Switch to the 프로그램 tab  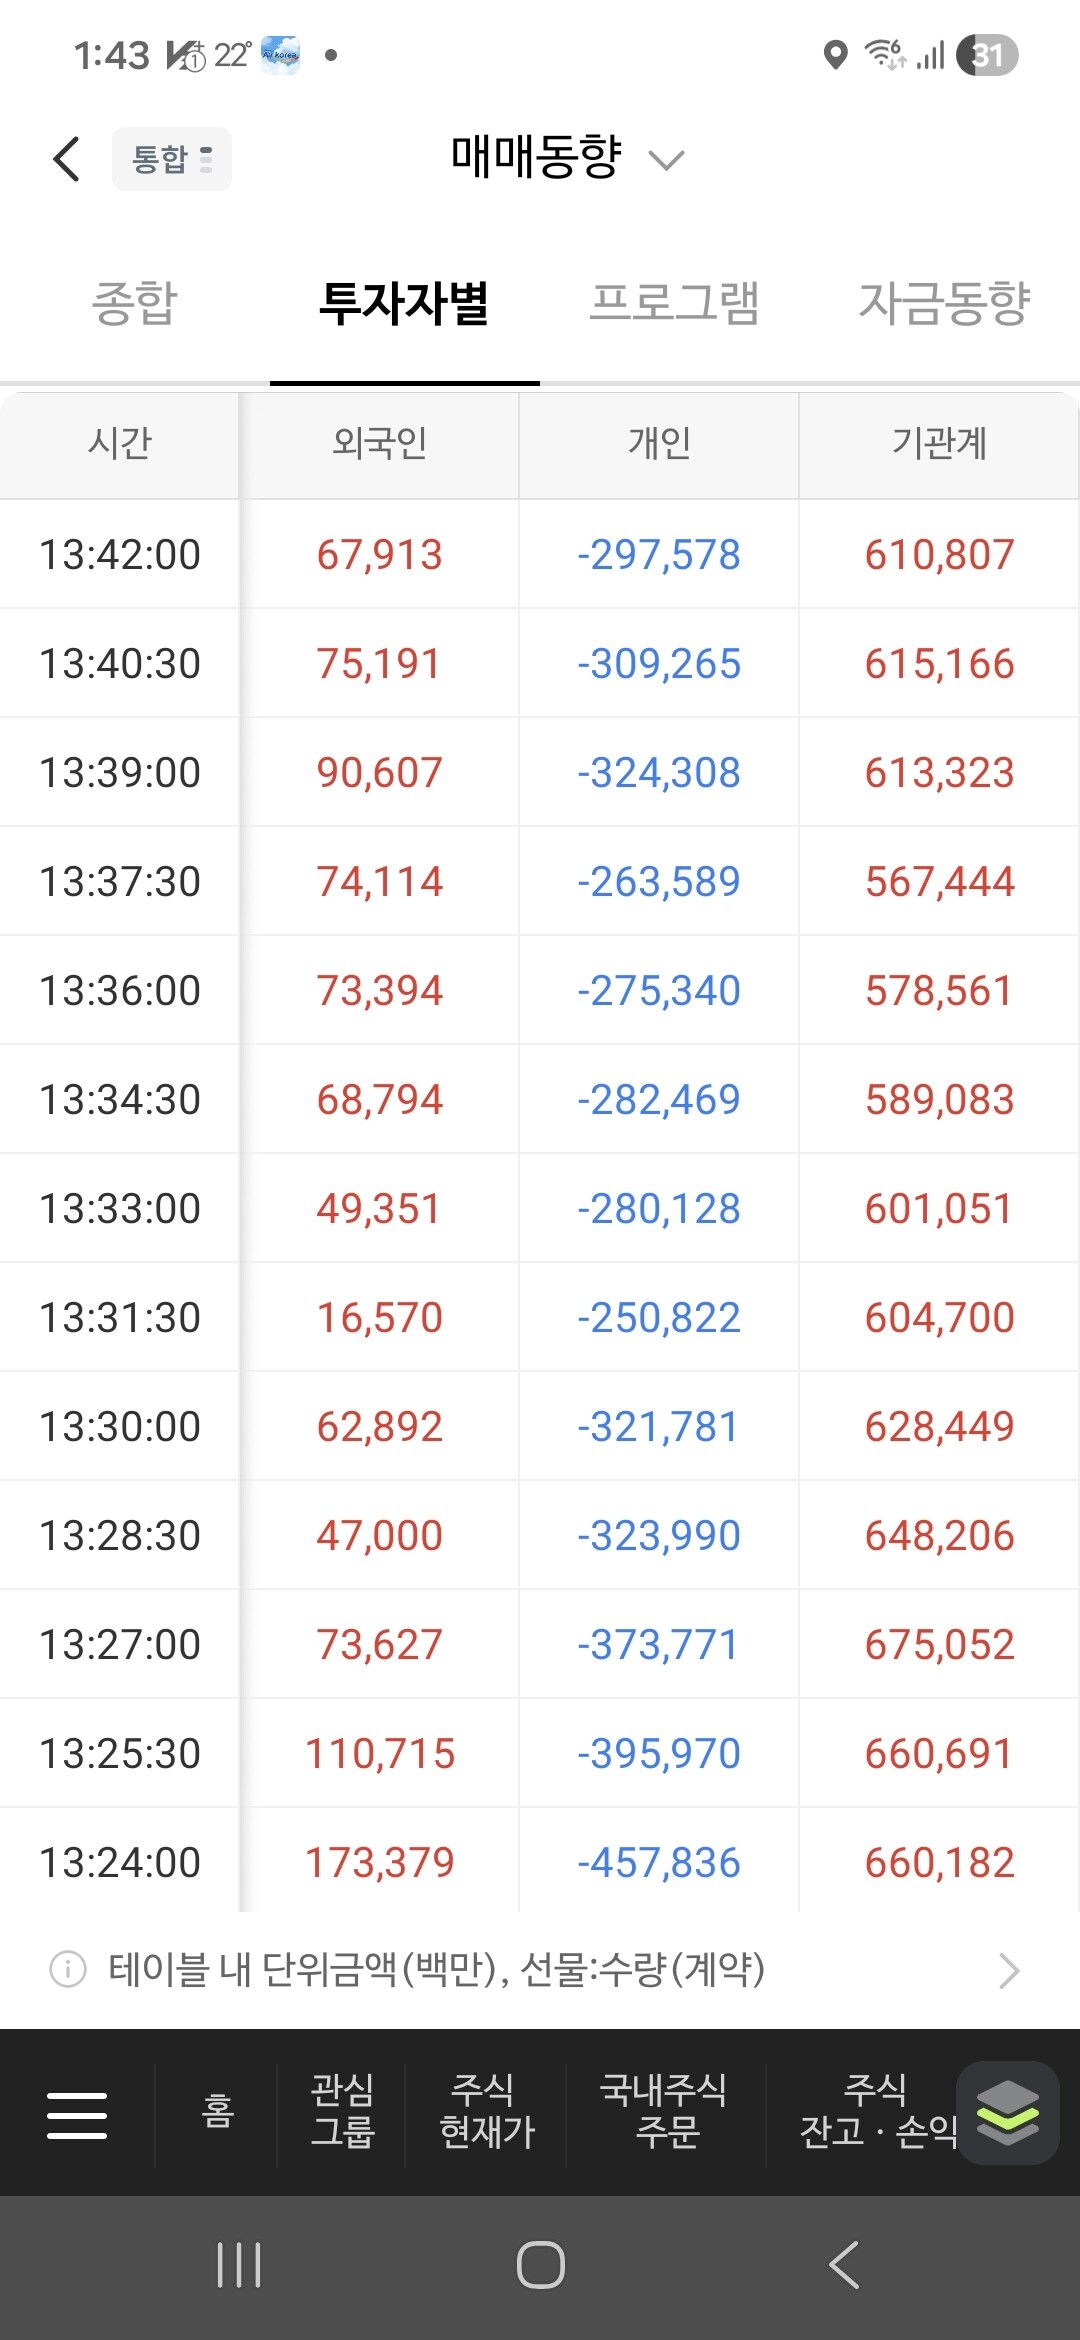675,303
